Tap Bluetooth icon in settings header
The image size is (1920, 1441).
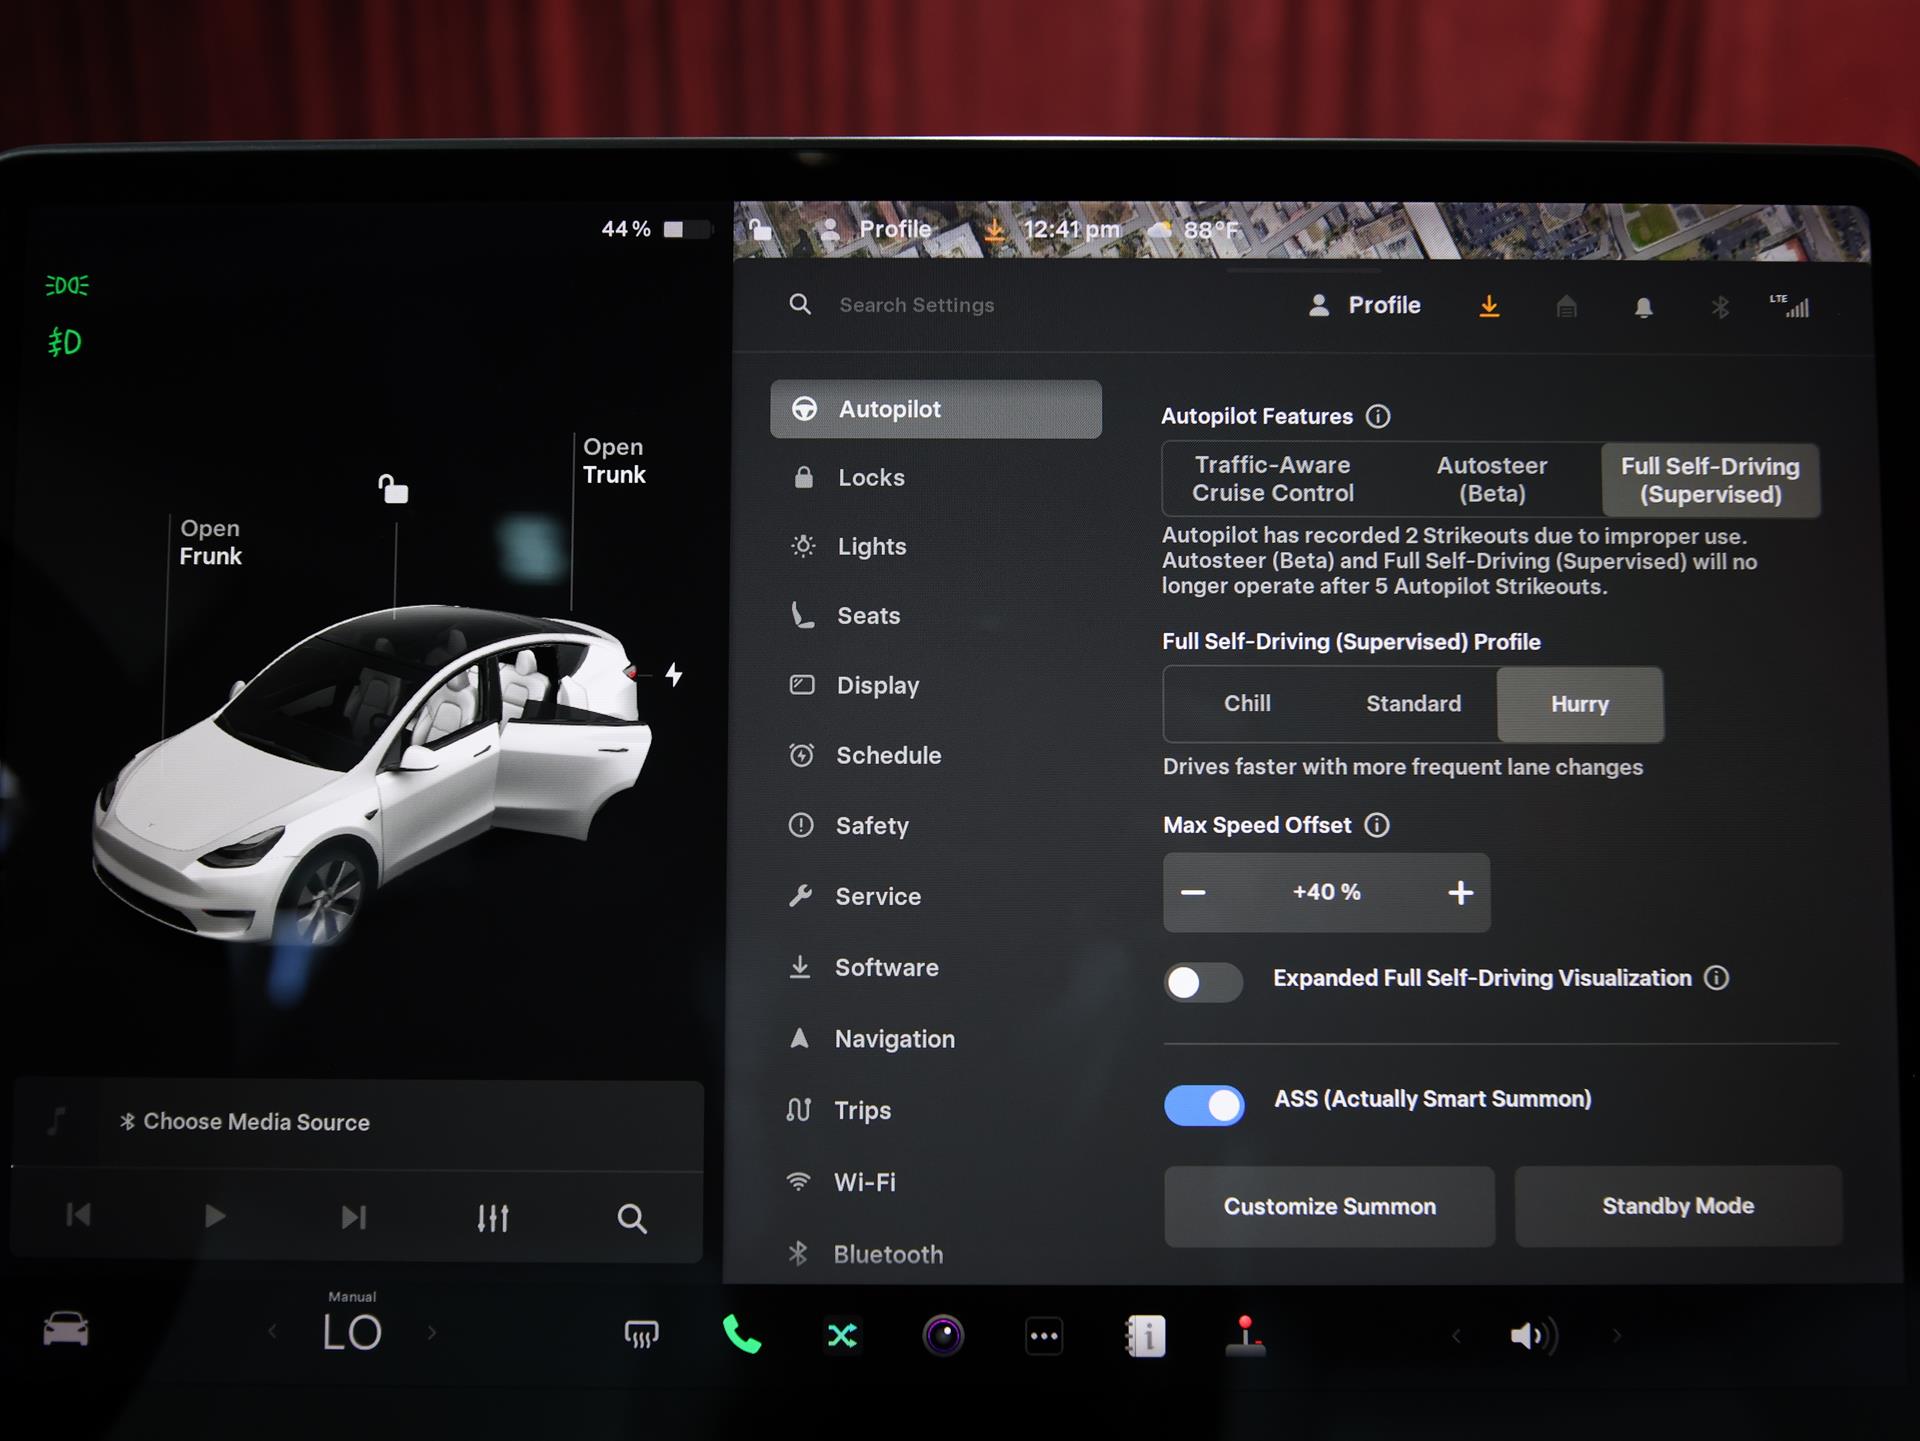point(1720,307)
